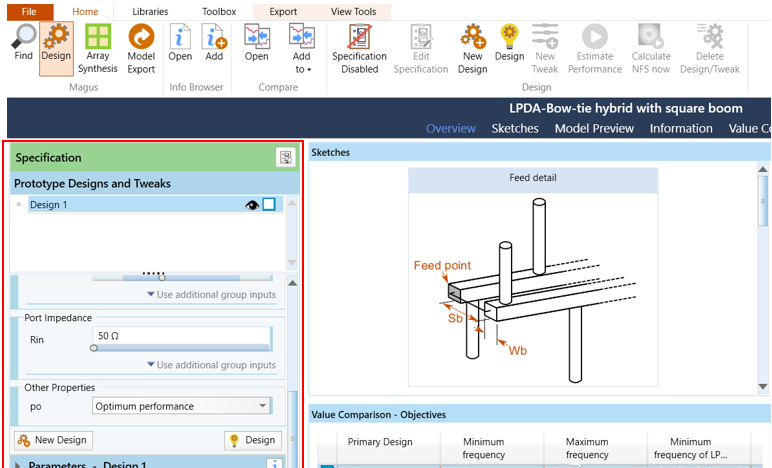Open the Add to compare dropdown

tap(302, 49)
